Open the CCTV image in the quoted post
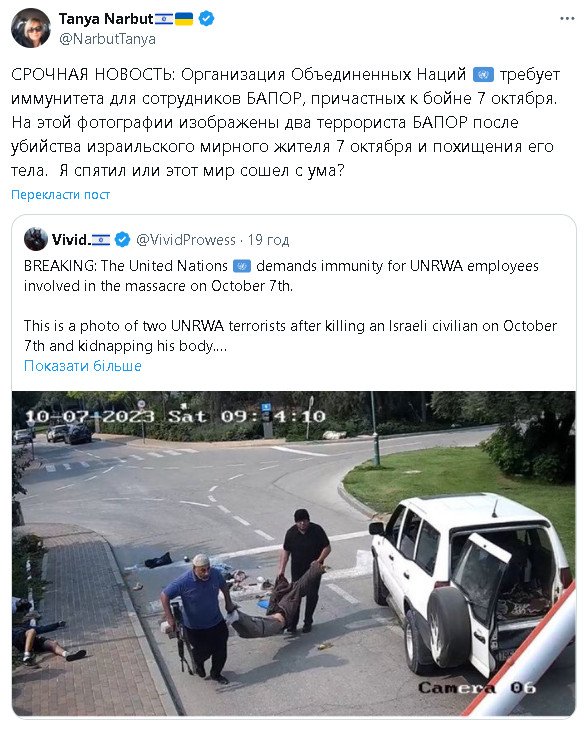This screenshot has height=730, width=584. pos(294,554)
